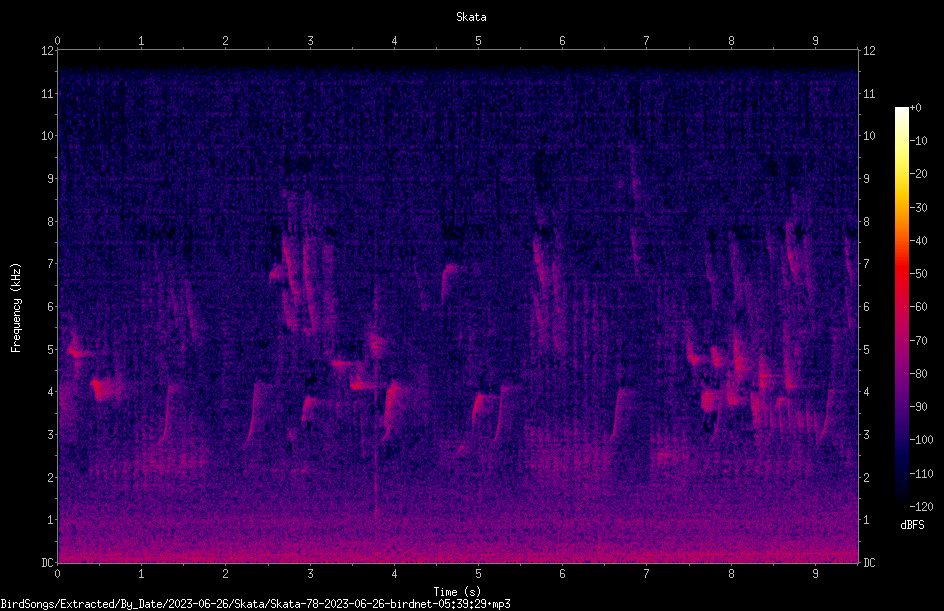Click '3' on the right frequency axis
This screenshot has width=944, height=611.
(x=866, y=435)
